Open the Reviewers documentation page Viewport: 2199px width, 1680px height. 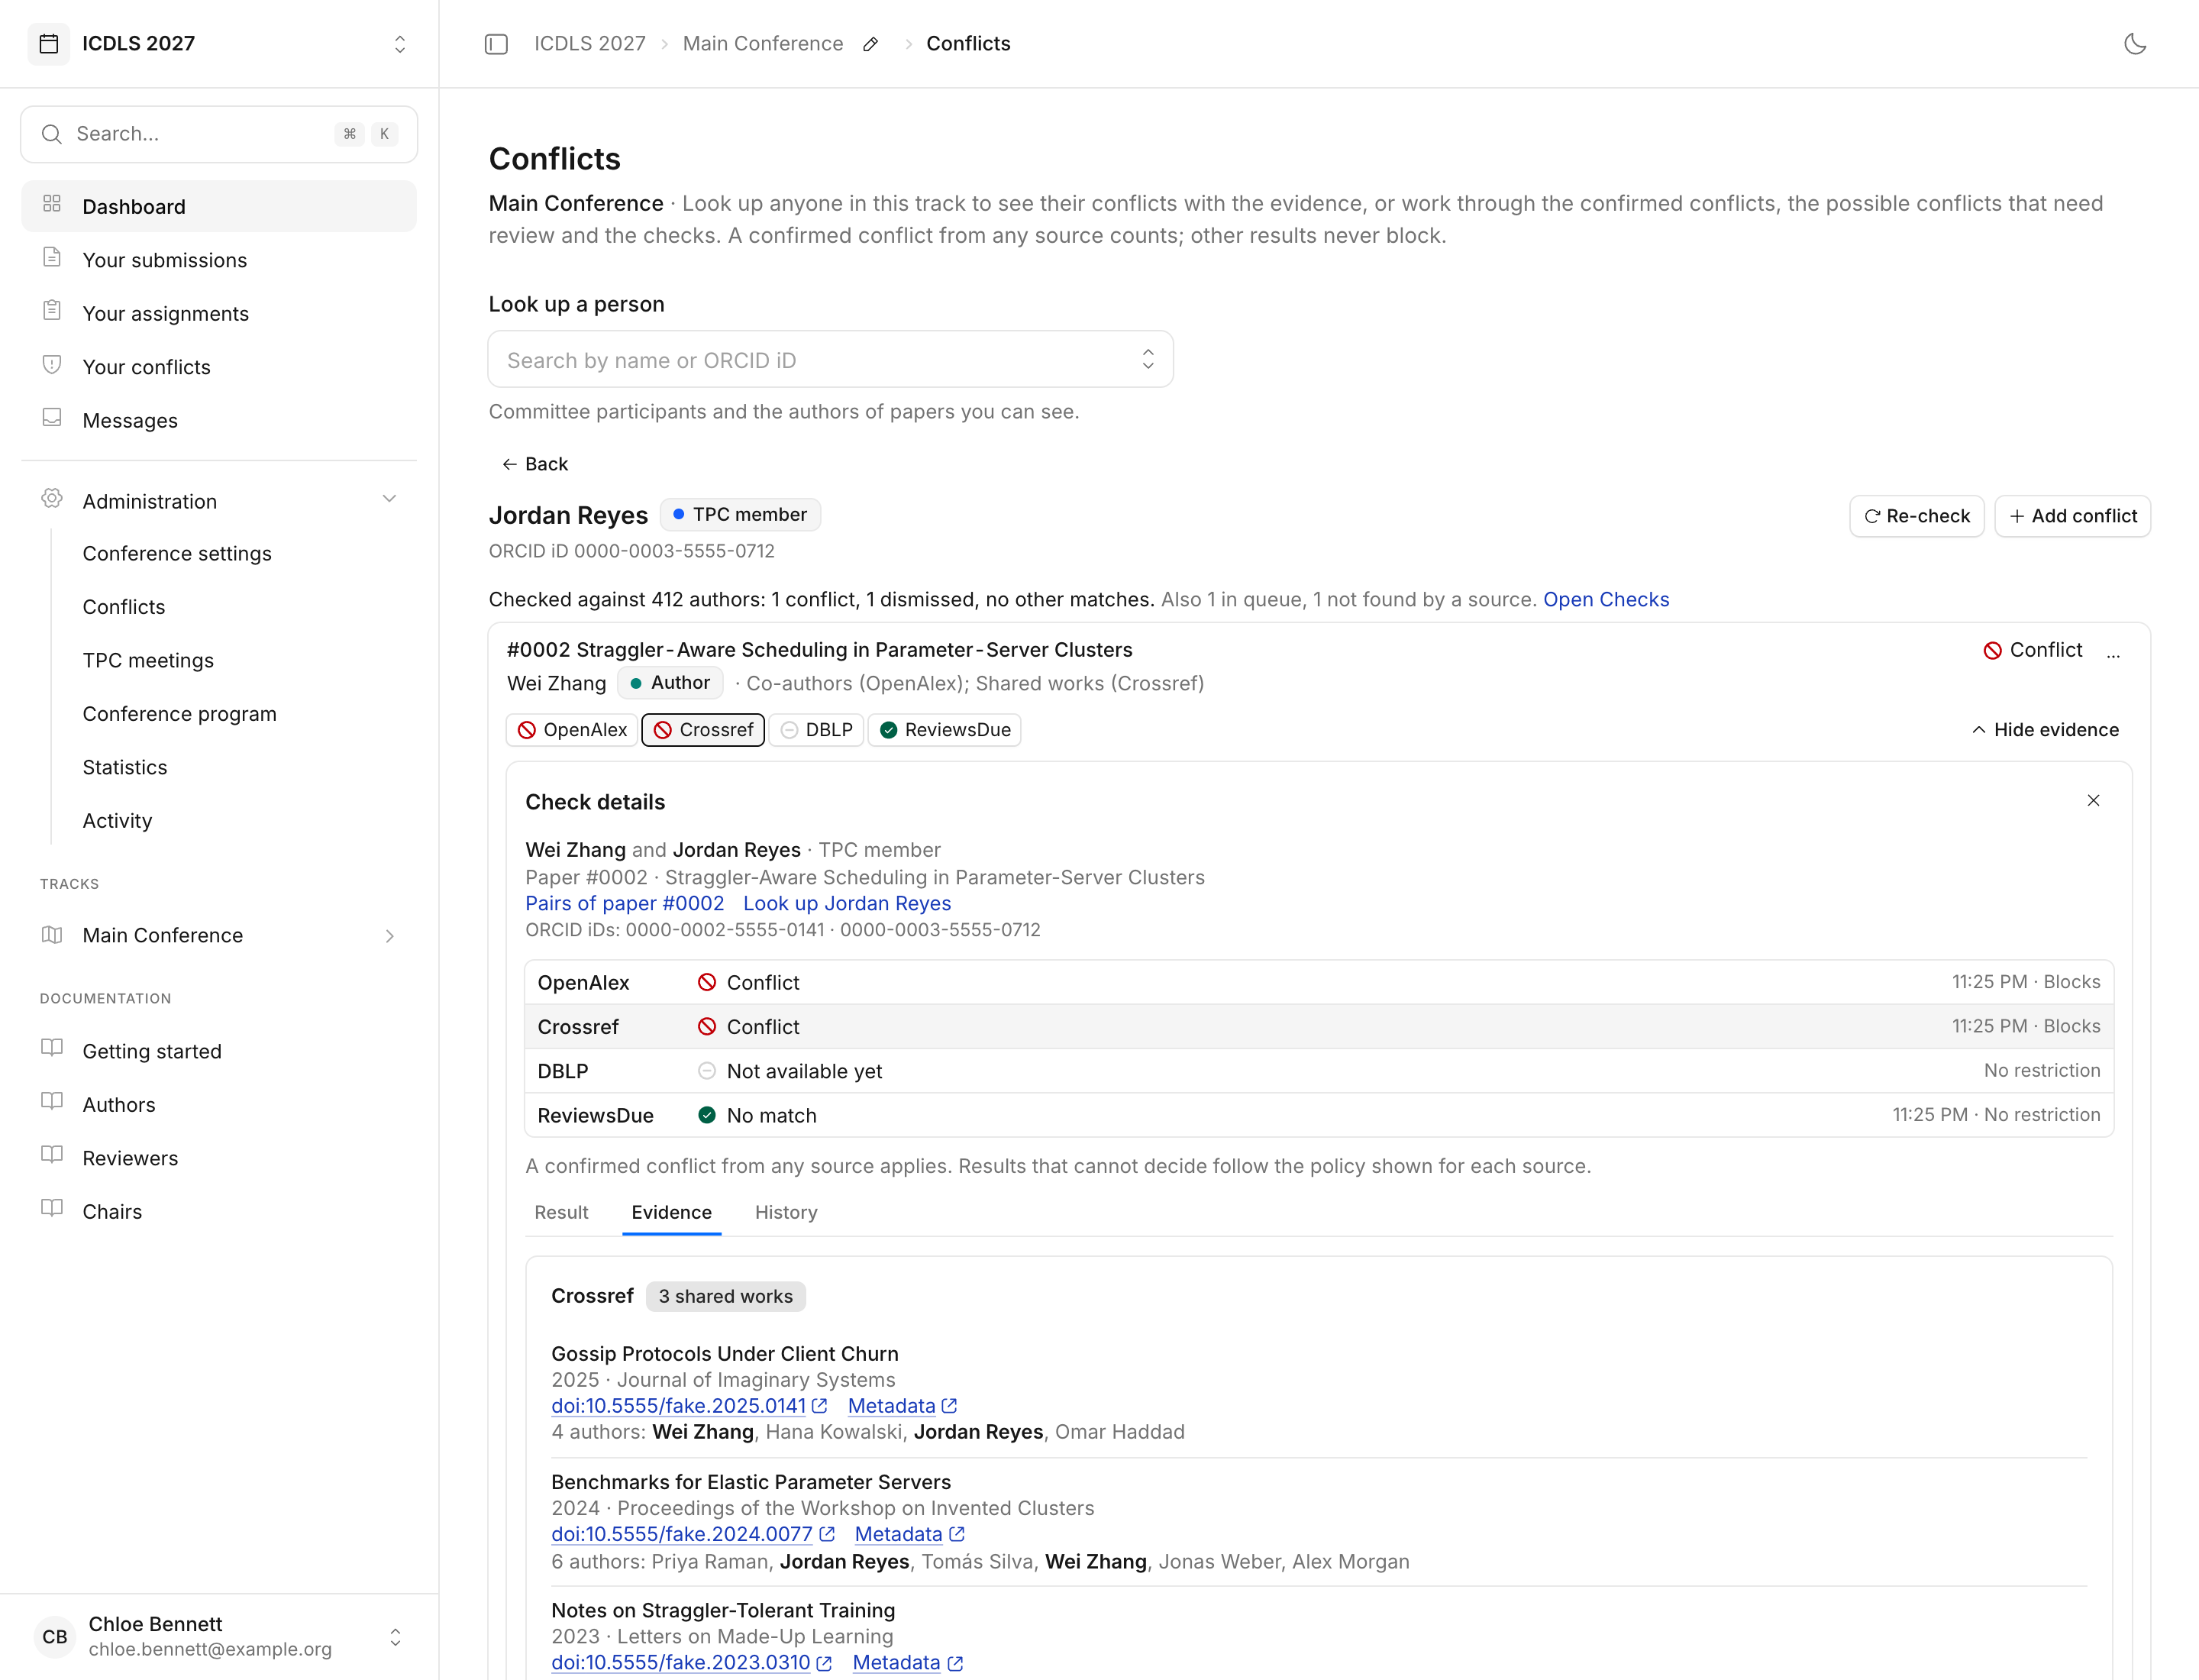[x=219, y=1158]
